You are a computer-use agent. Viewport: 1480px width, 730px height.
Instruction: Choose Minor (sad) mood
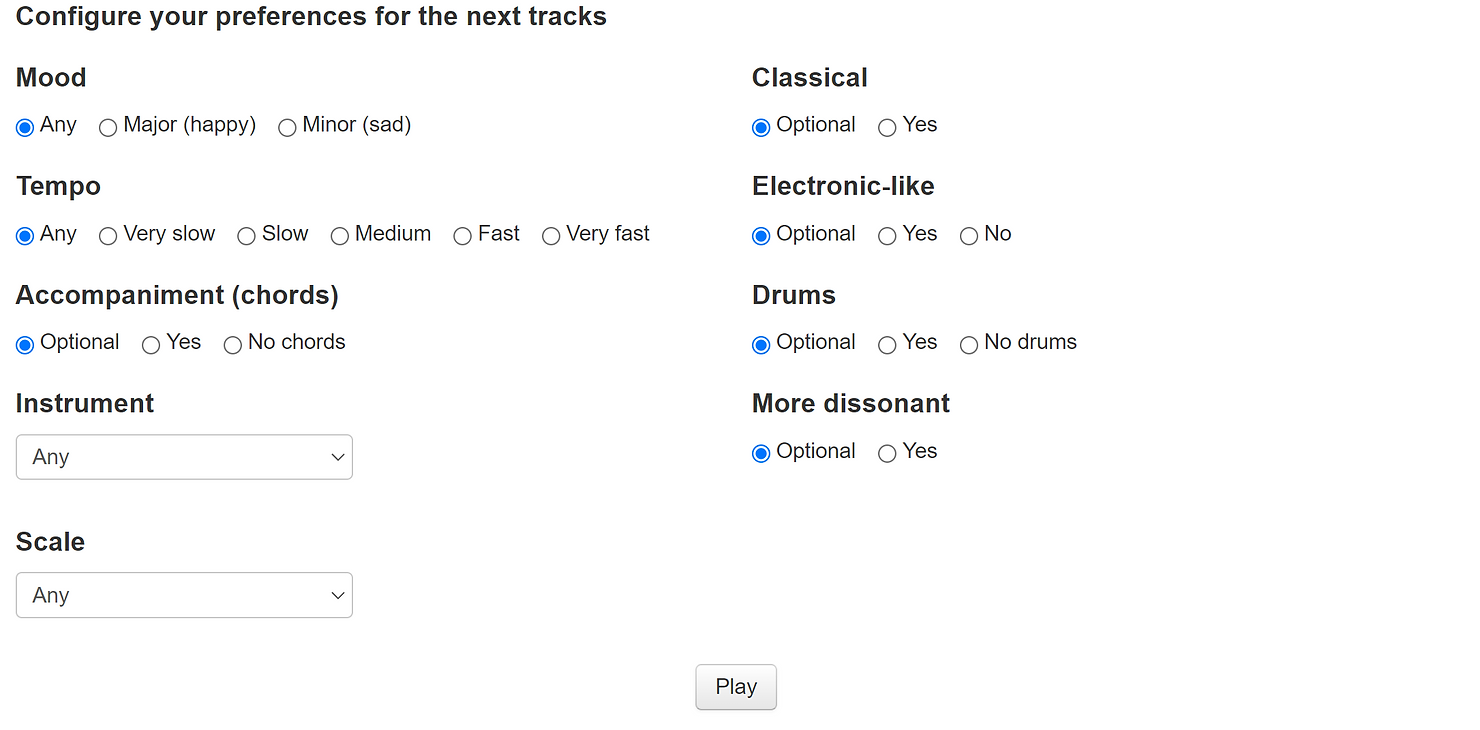tap(287, 127)
